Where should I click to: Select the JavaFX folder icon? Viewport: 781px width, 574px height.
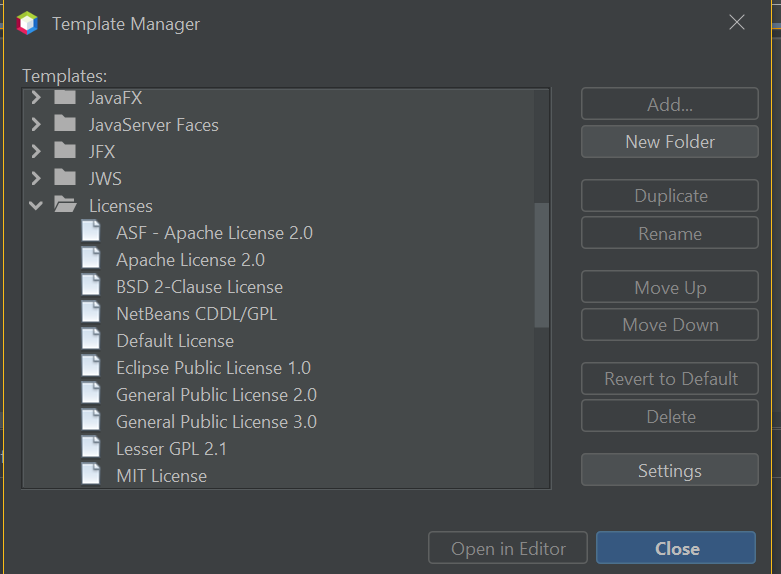point(65,97)
